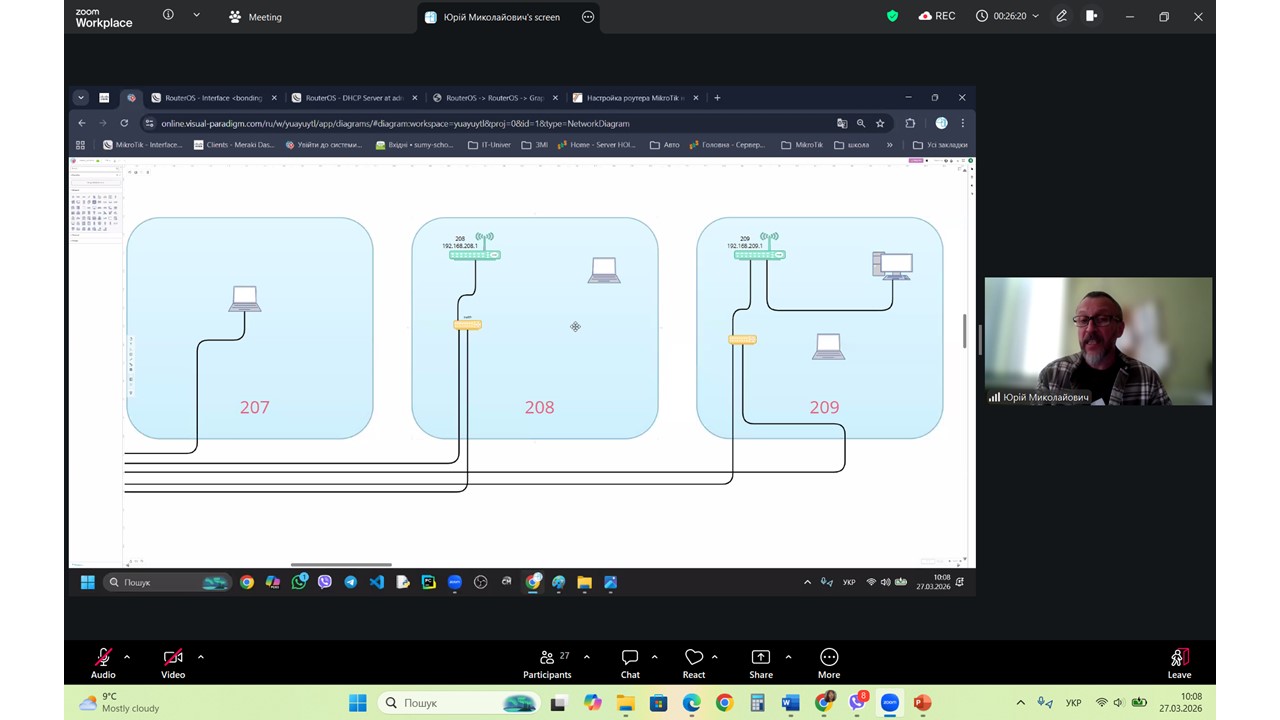Screen dimensions: 1280x720
Task: Expand video options arrow next to Video
Action: (201, 657)
